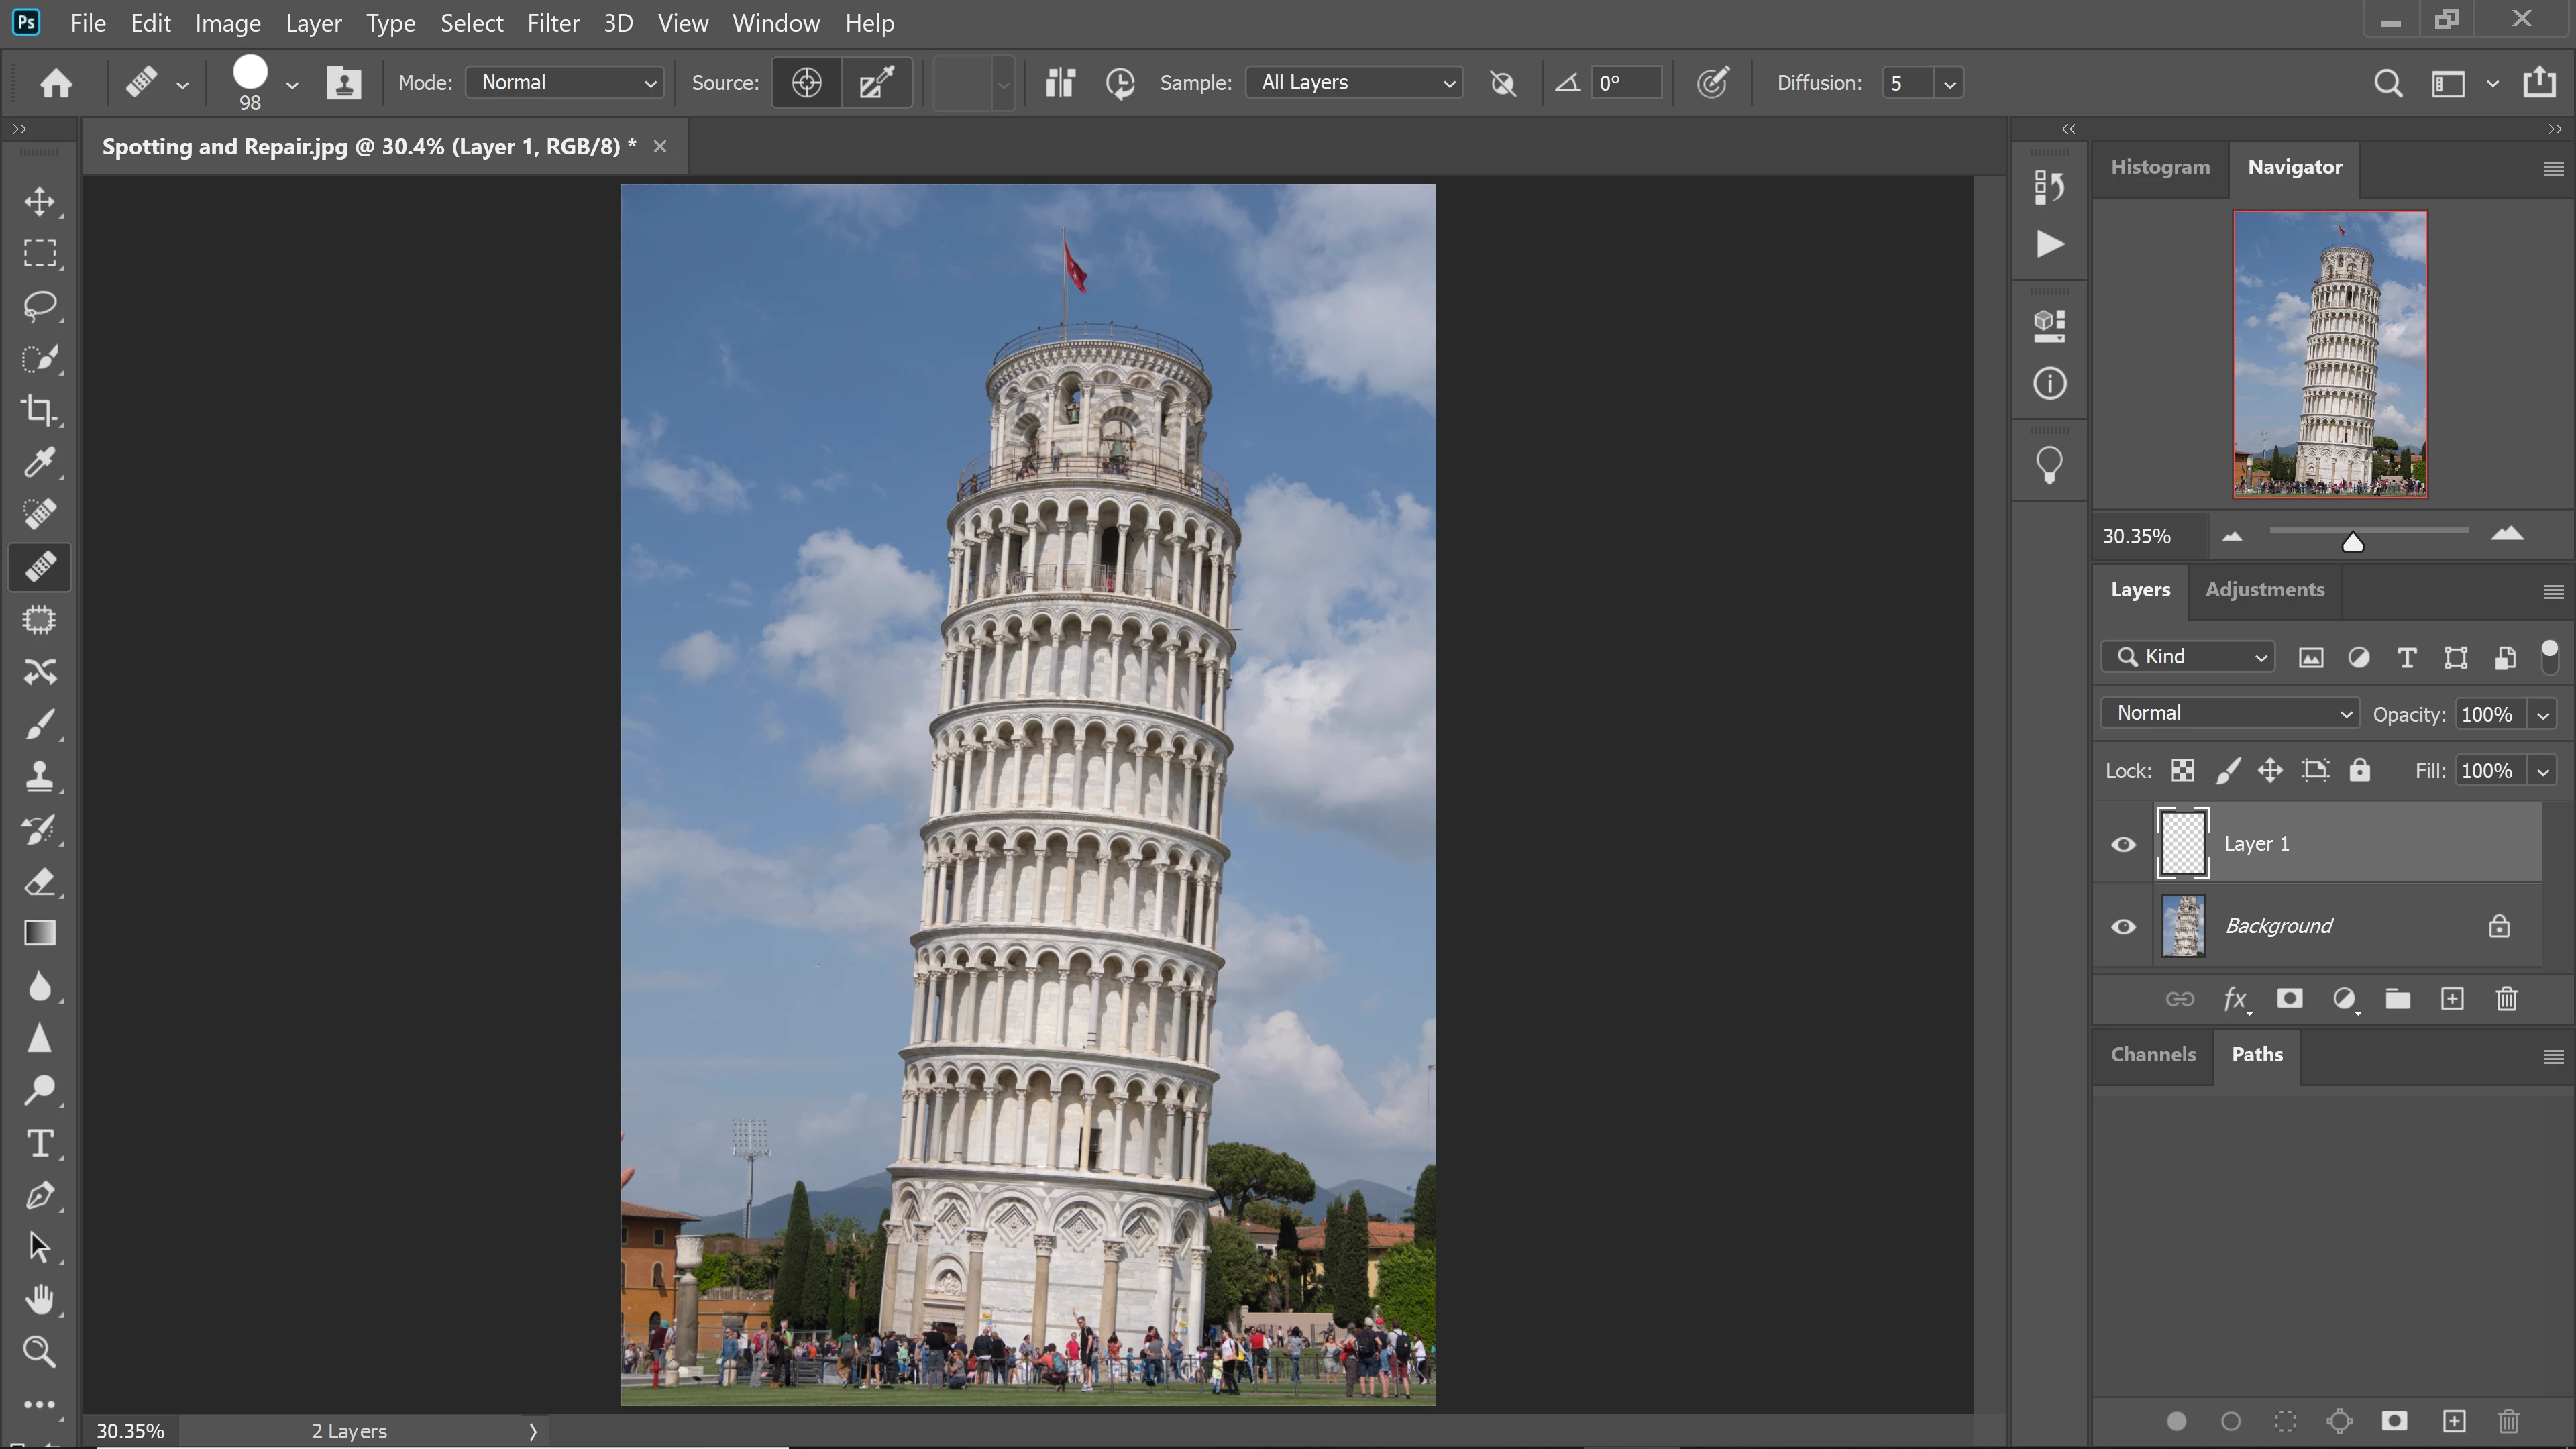Toggle lock transparent pixels button
Screen dimensions: 2576x1449
pos(2182,770)
